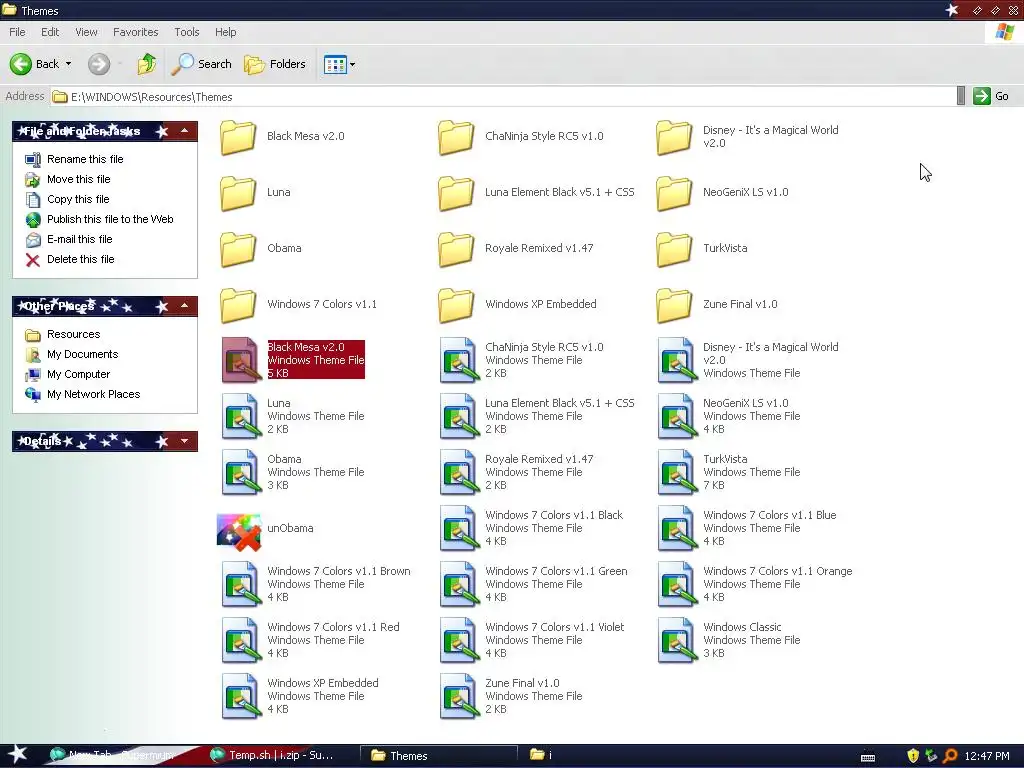Select the Luna theme file icon
1024x768 pixels.
240,416
